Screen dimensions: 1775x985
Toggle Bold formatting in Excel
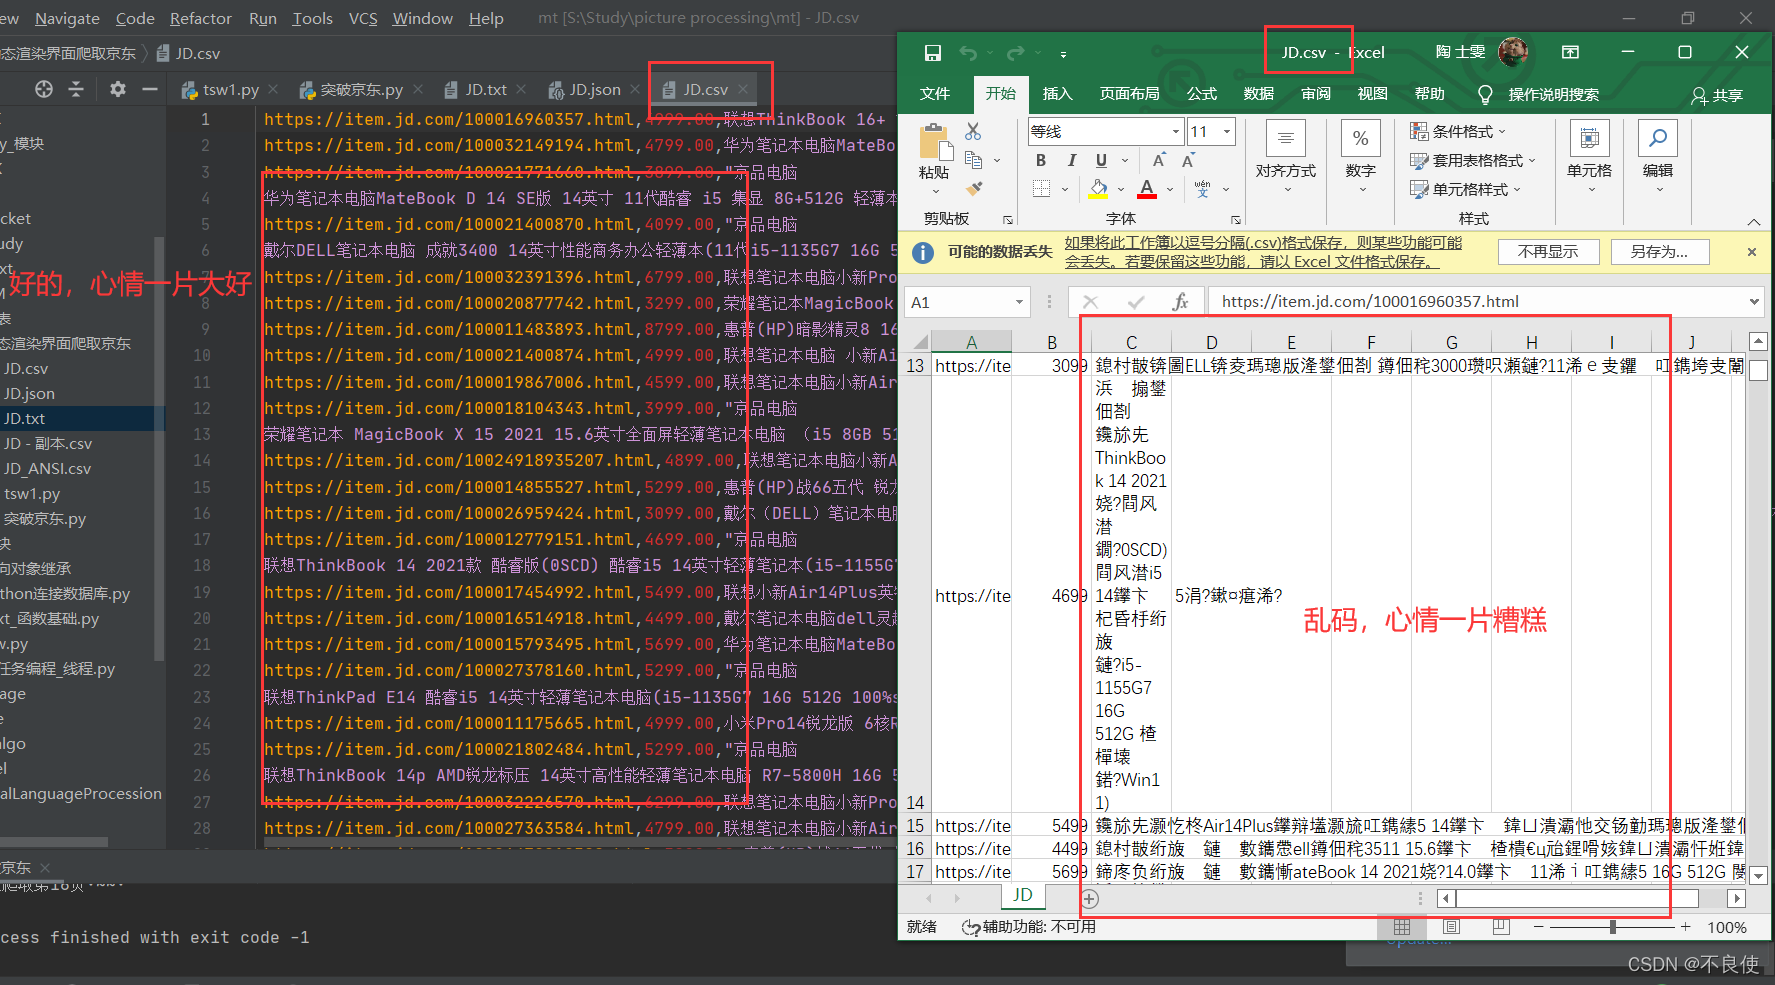pos(1041,160)
